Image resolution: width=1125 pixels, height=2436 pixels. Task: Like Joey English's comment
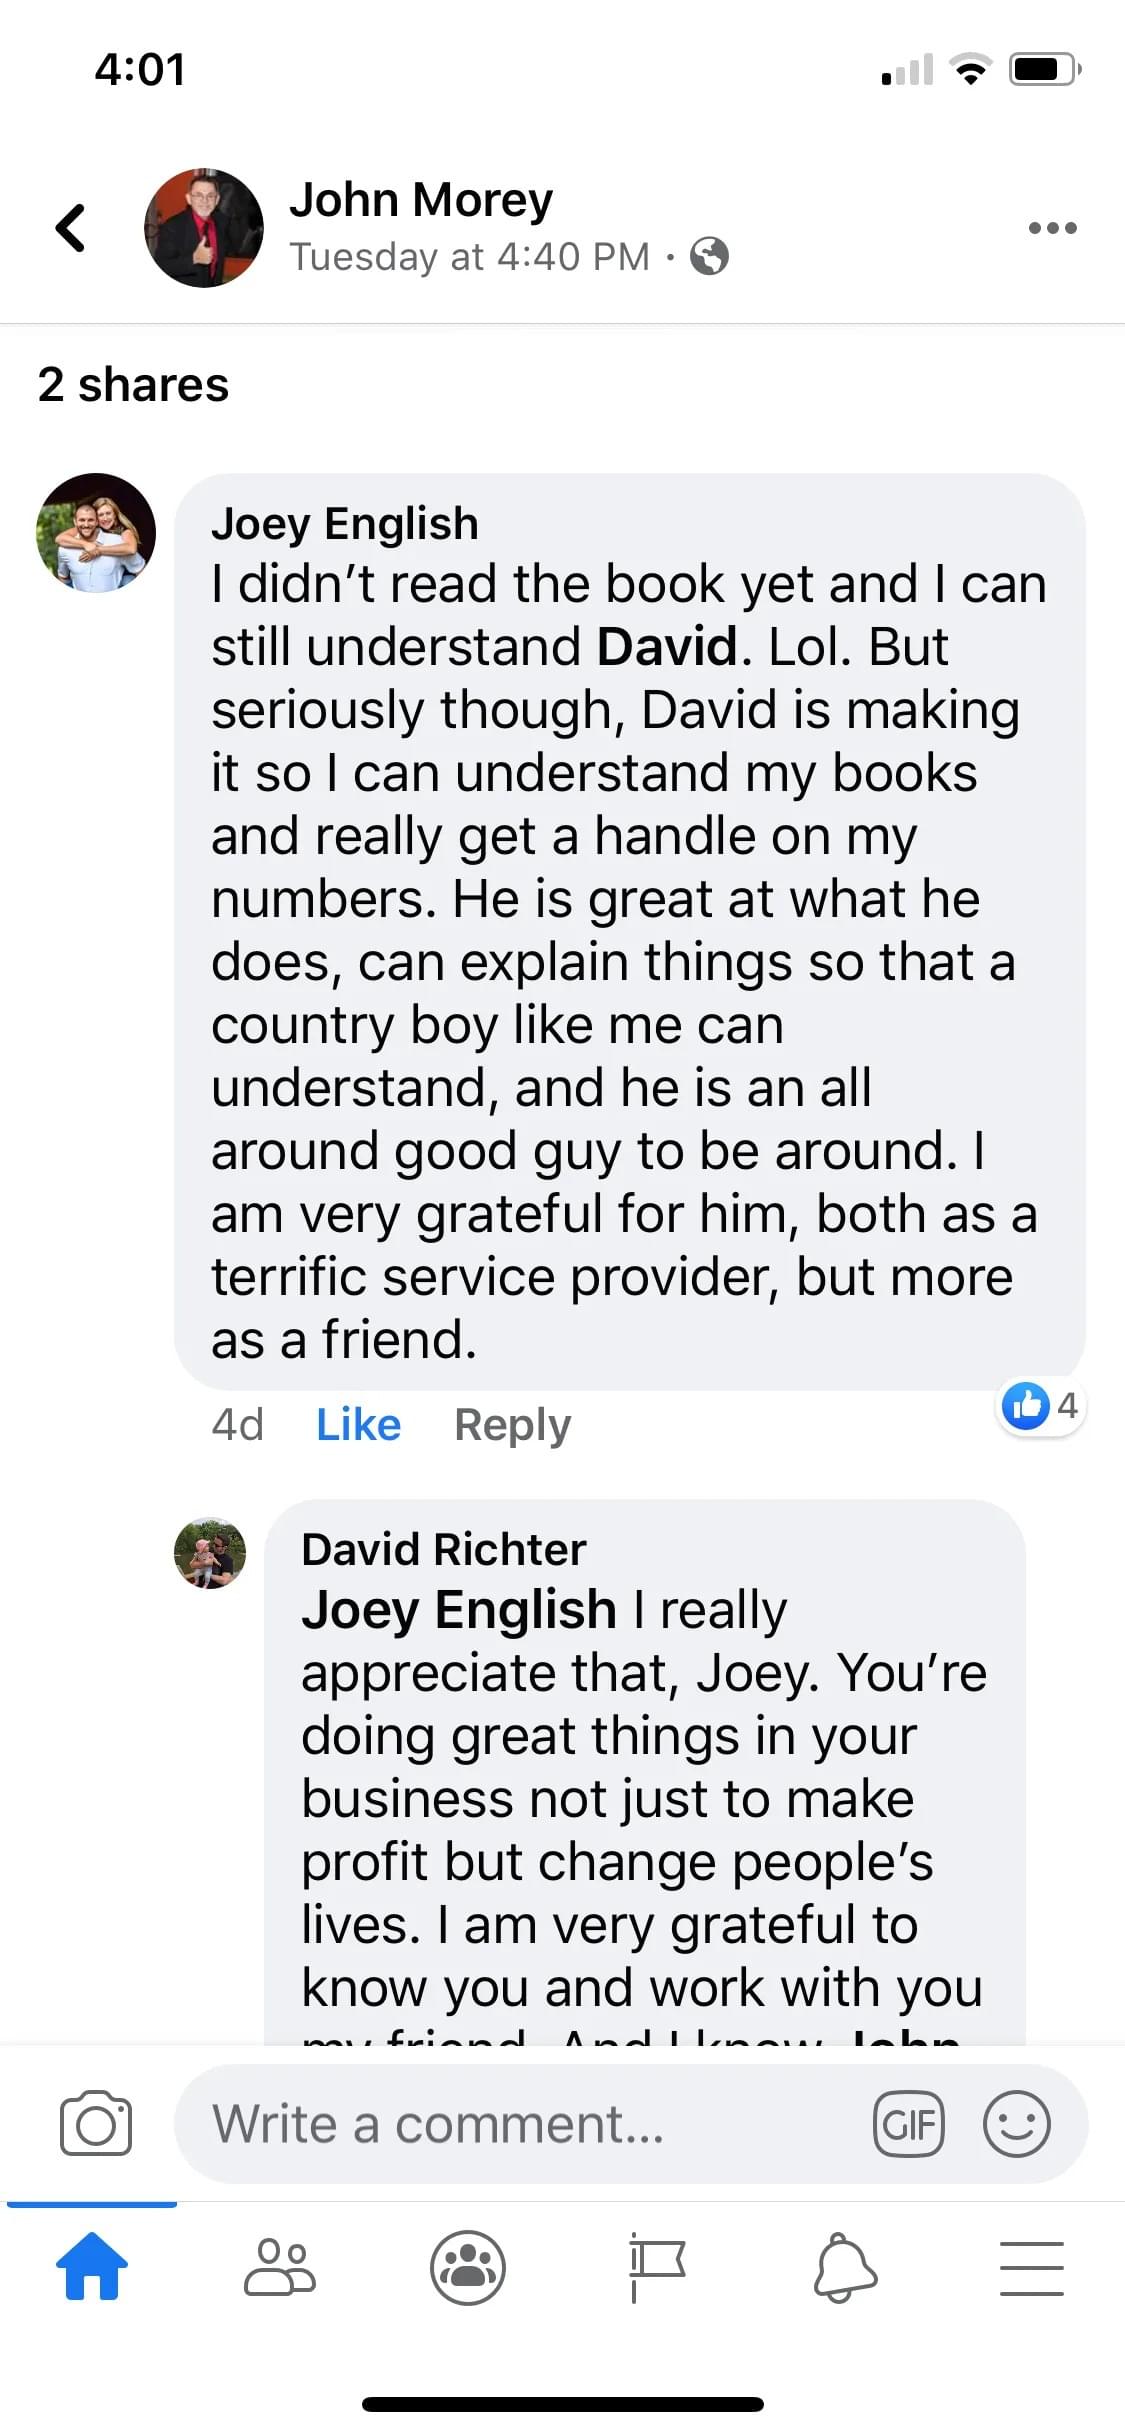358,1424
